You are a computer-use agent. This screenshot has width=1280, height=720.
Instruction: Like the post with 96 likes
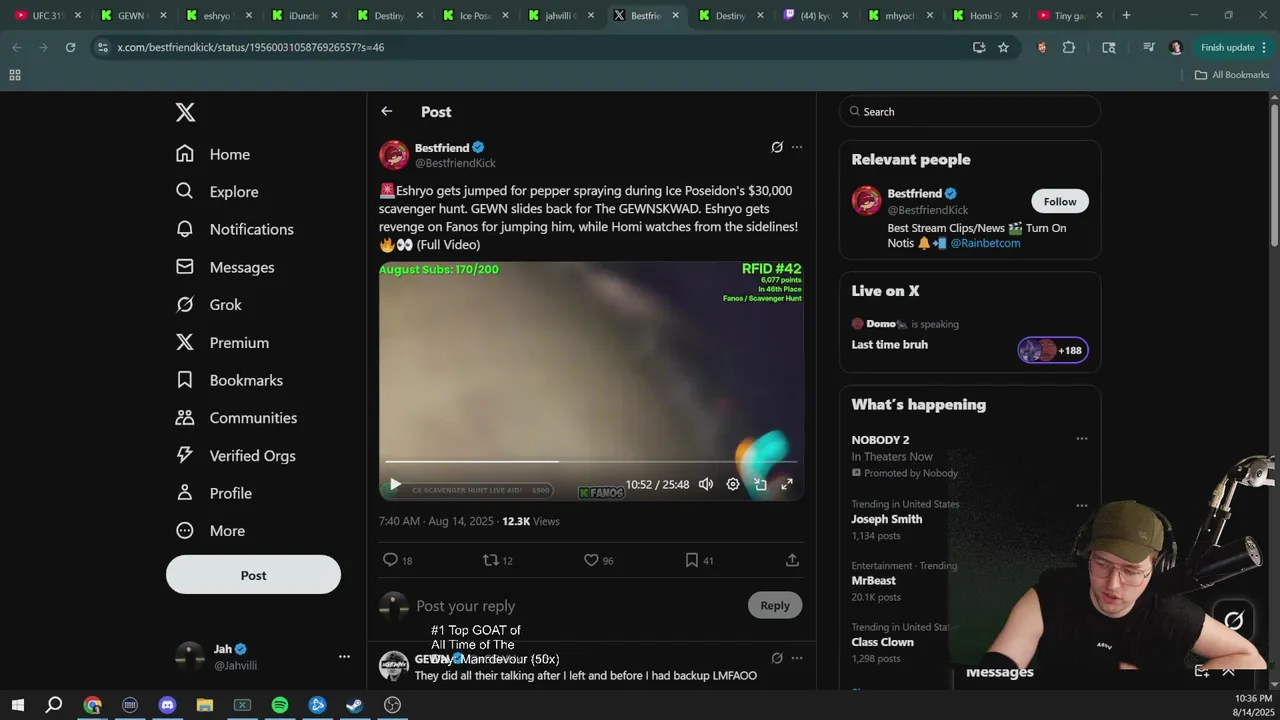[591, 560]
